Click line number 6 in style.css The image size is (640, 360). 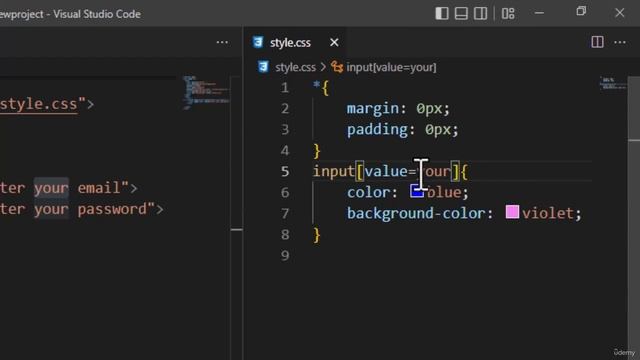[285, 192]
